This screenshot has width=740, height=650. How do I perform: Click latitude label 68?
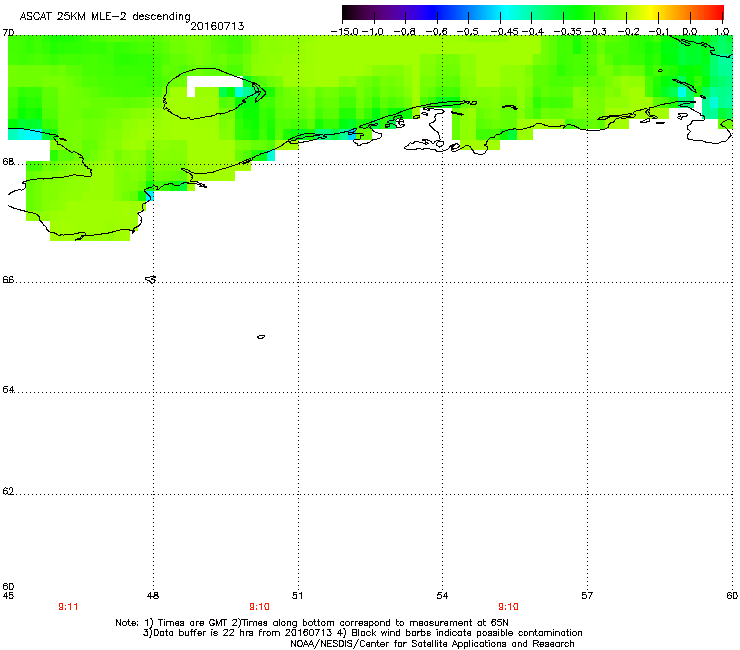(x=8, y=162)
